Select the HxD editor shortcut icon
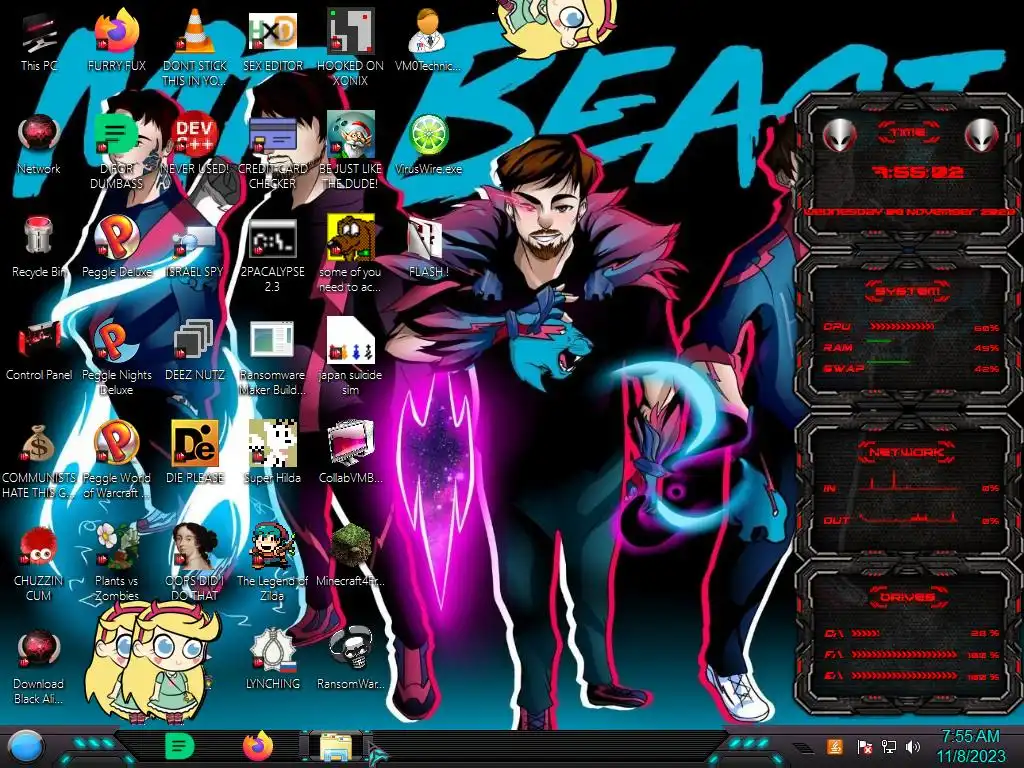The width and height of the screenshot is (1024, 768). 272,31
